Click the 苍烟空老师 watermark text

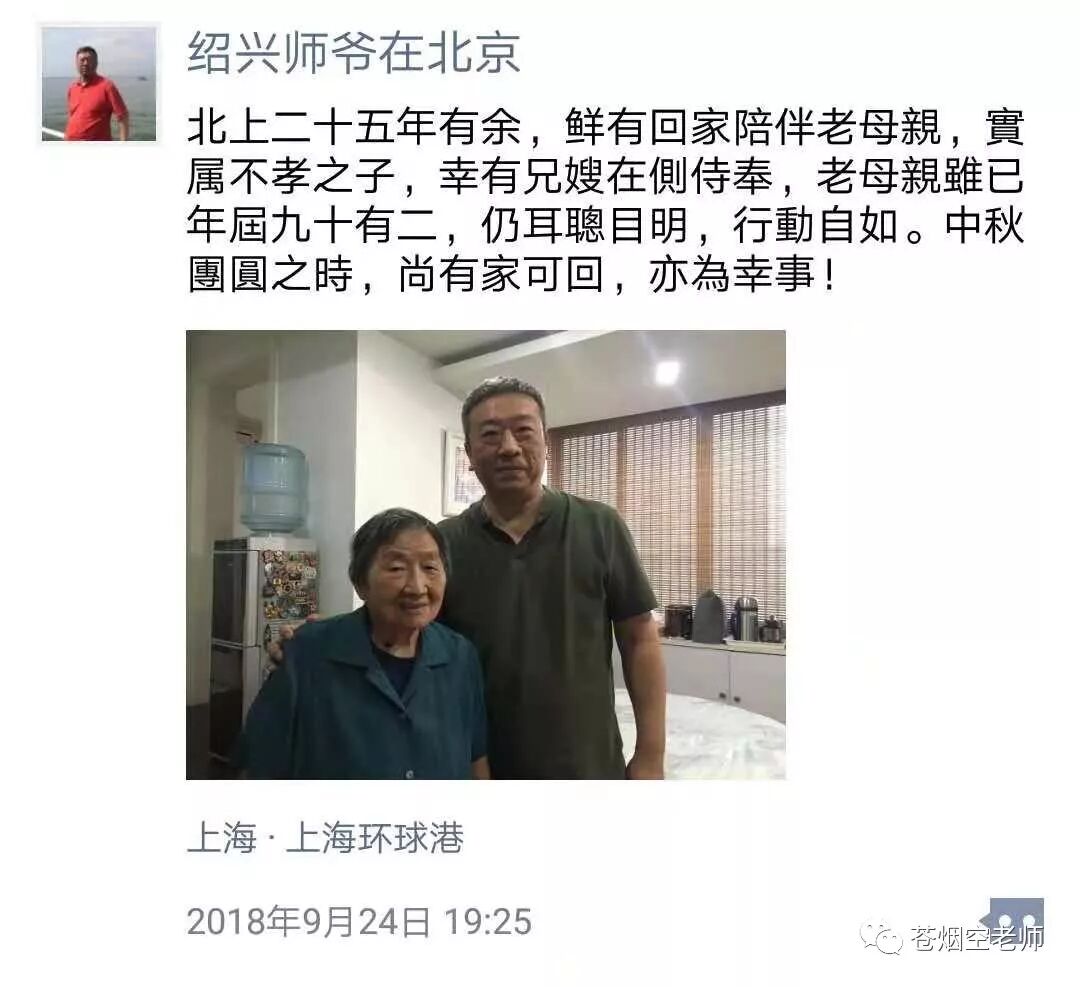pyautogui.click(x=977, y=938)
